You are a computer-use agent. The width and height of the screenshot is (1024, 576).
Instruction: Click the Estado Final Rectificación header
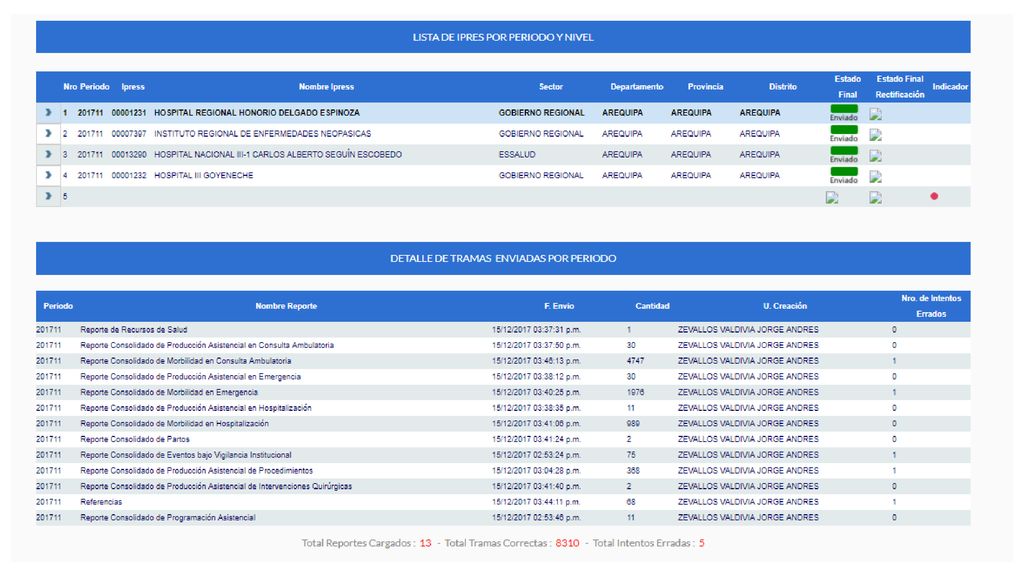[900, 87]
